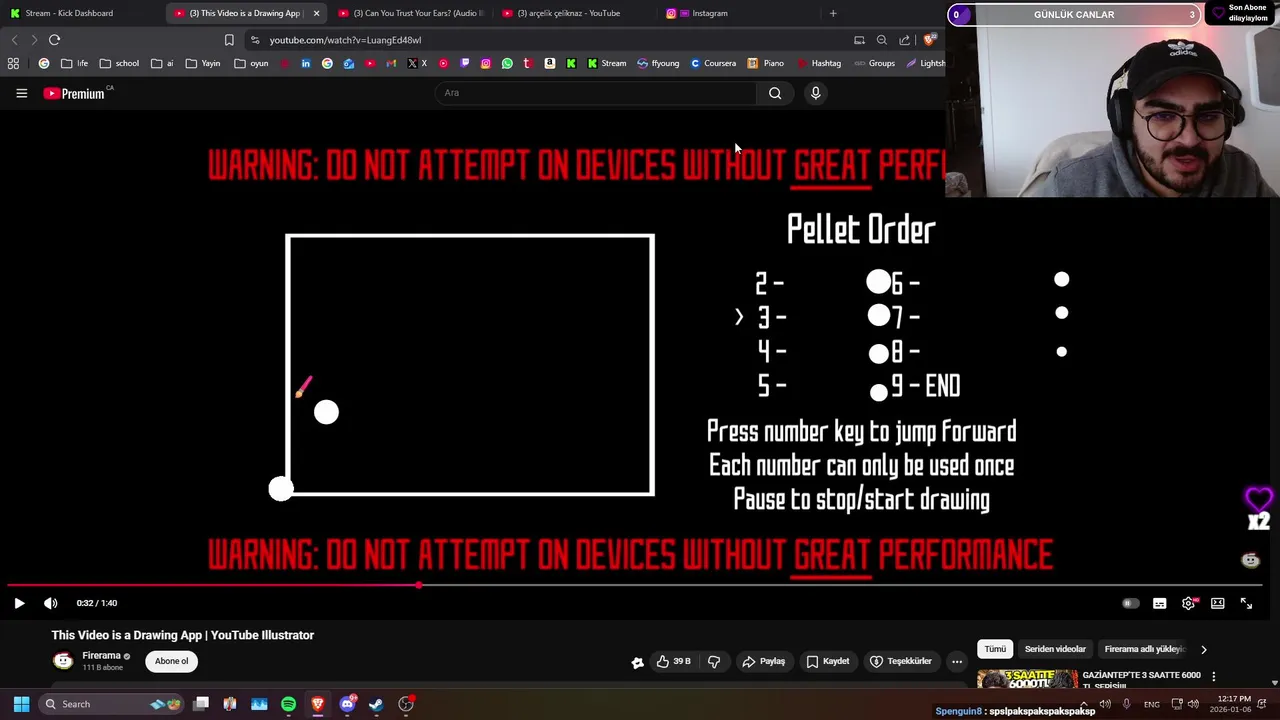Save the video with 'Kaydet' button

click(828, 661)
